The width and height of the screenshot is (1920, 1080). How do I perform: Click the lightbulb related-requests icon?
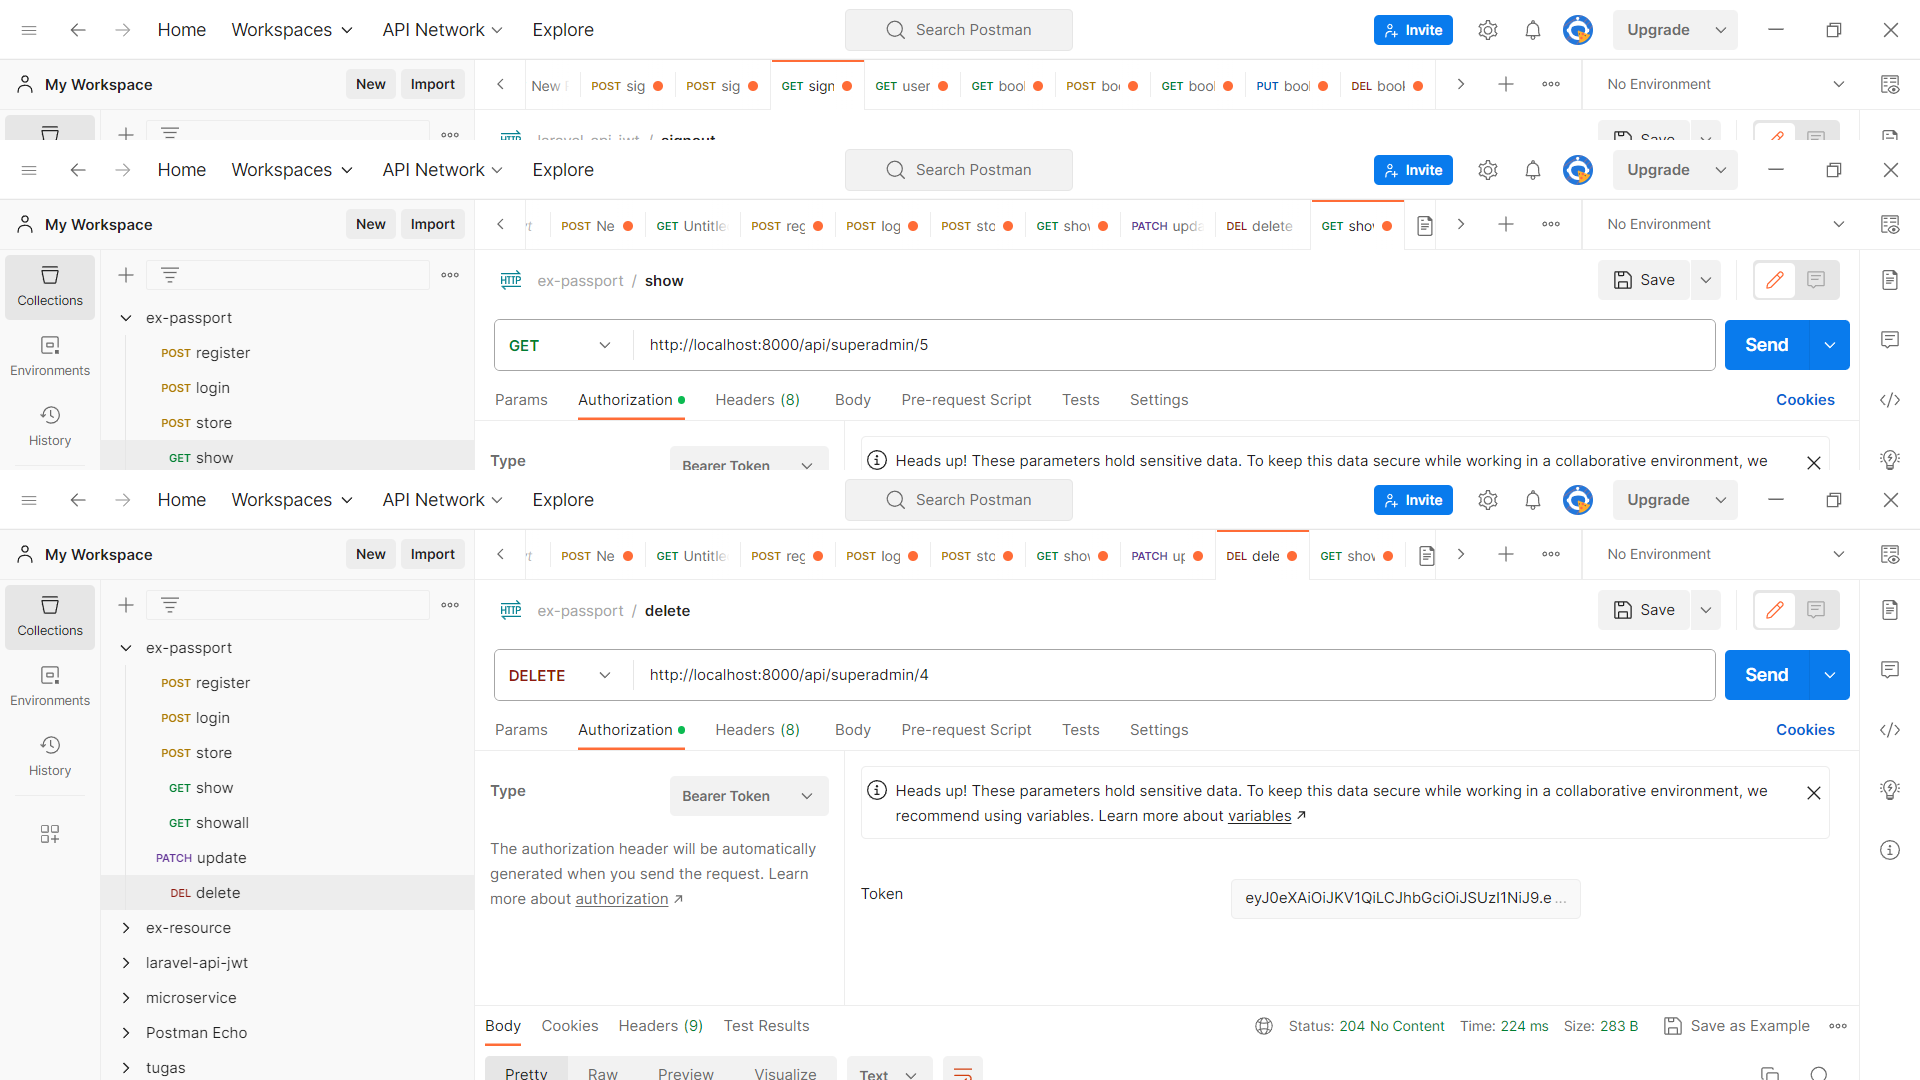coord(1889,790)
